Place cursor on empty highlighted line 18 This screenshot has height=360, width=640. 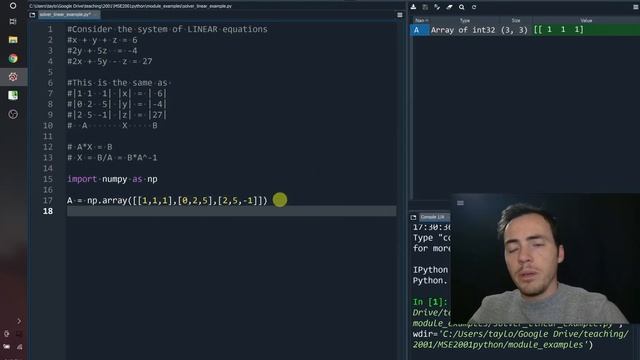231,211
